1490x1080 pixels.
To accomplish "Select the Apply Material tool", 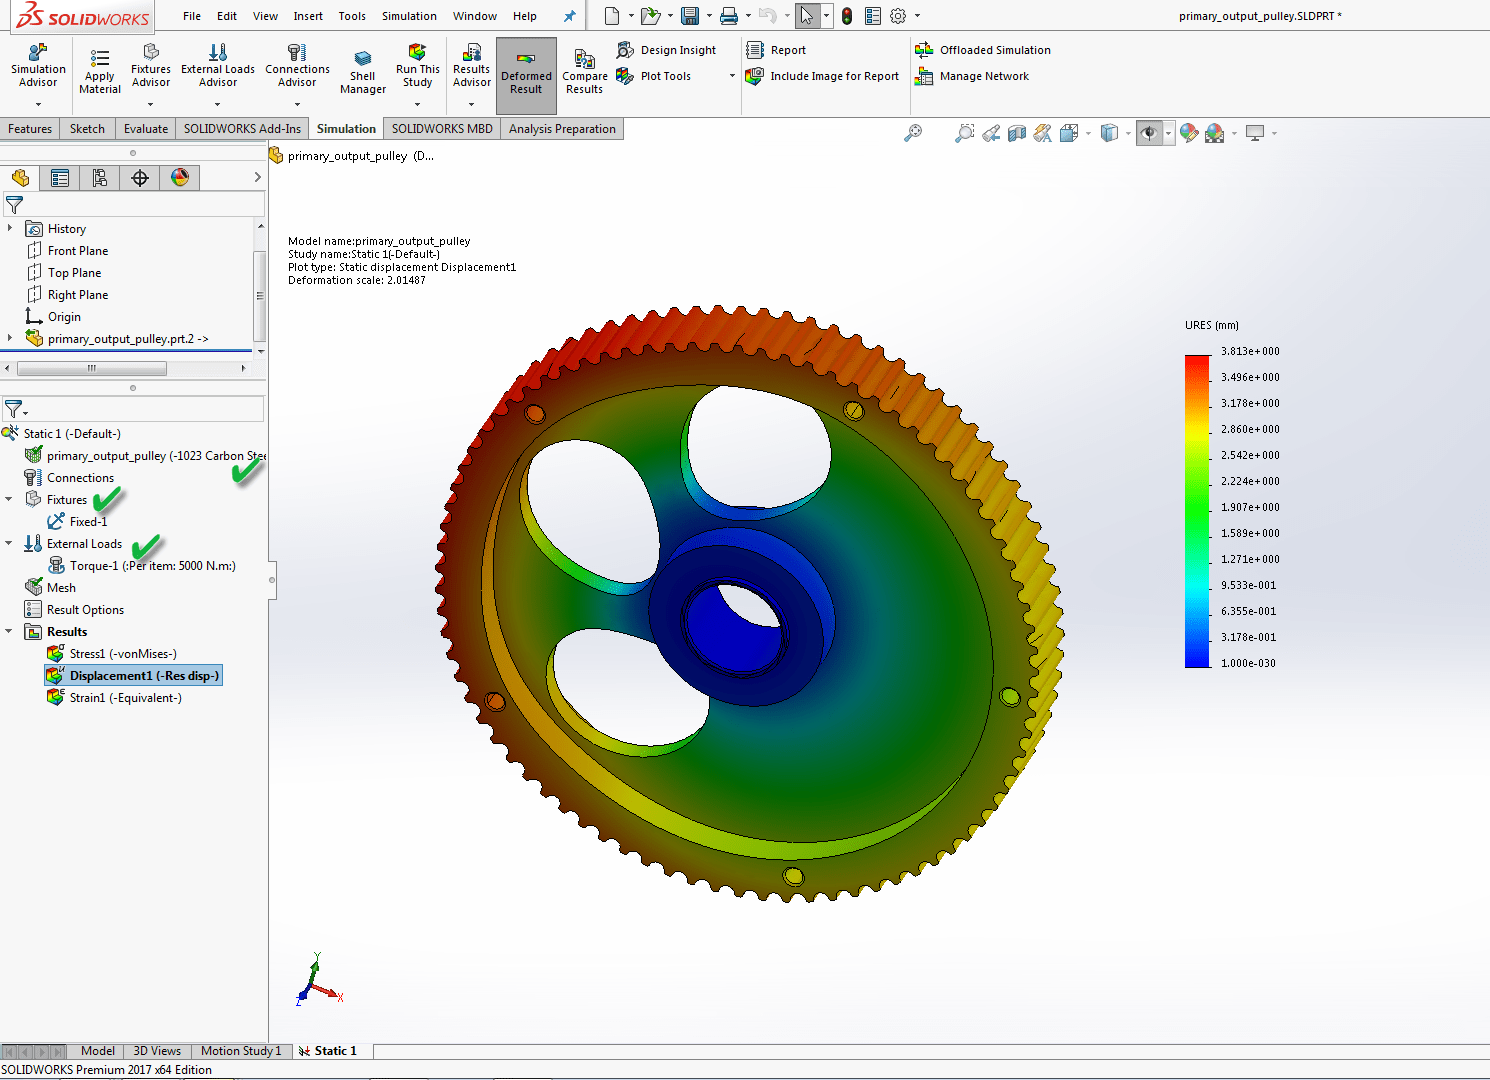I will [99, 68].
